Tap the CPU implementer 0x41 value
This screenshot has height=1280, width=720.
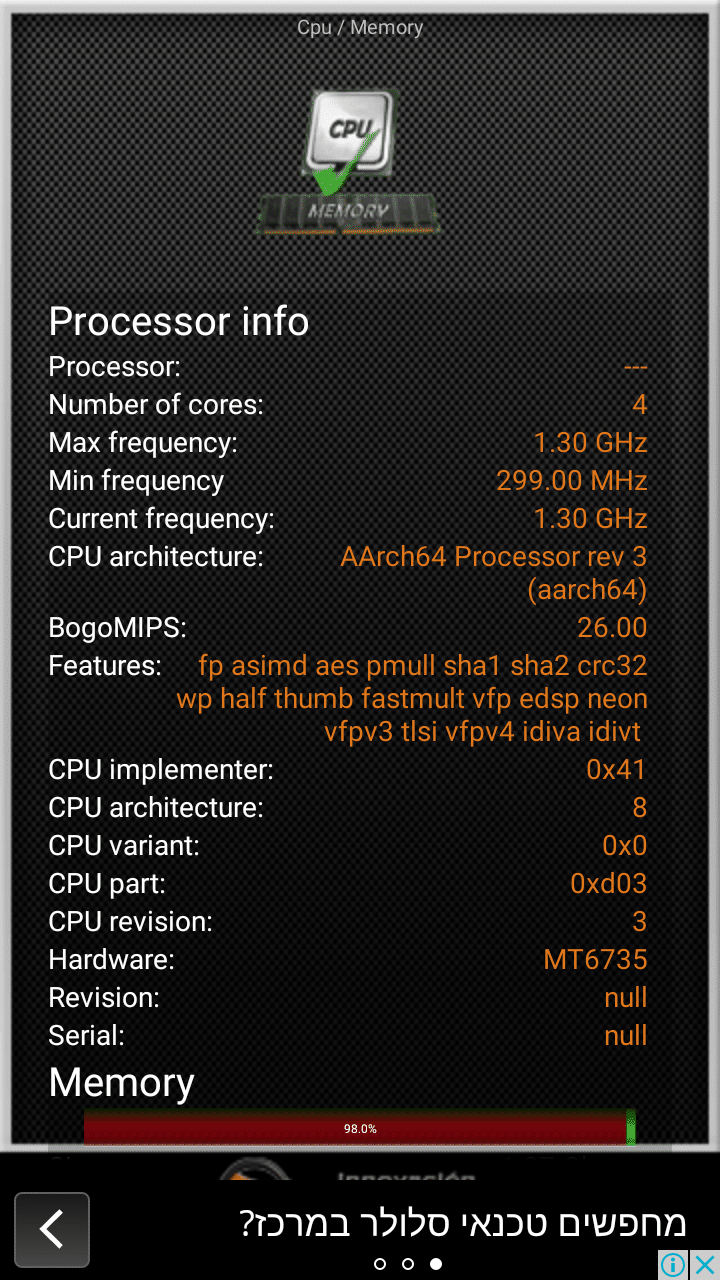(x=616, y=770)
